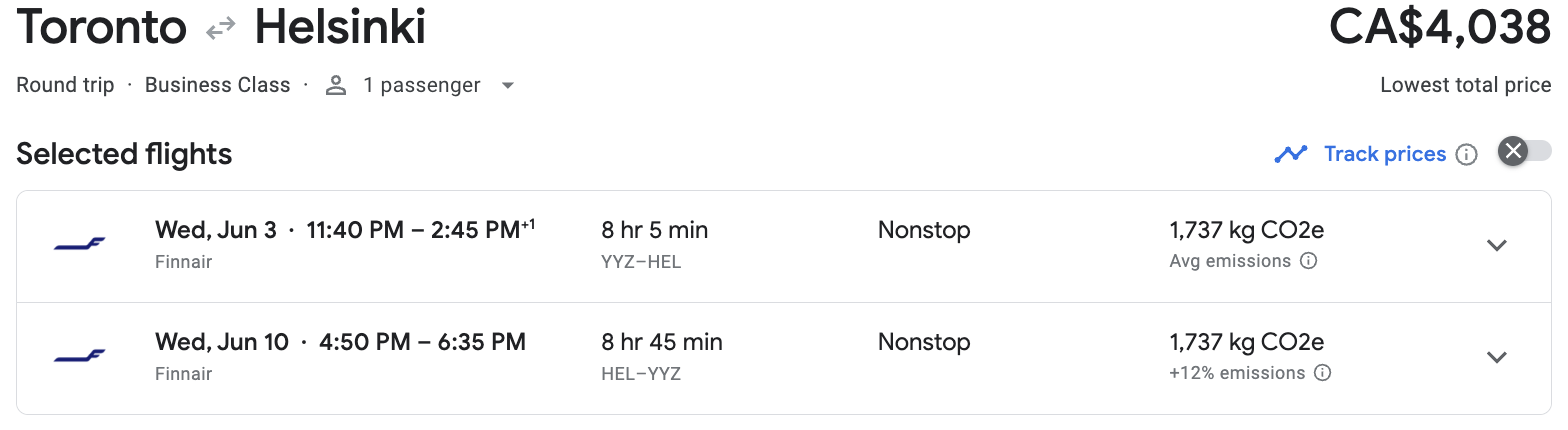The width and height of the screenshot is (1568, 430).
Task: Click the Finnair logo on the June 3 flight
Action: [x=80, y=245]
